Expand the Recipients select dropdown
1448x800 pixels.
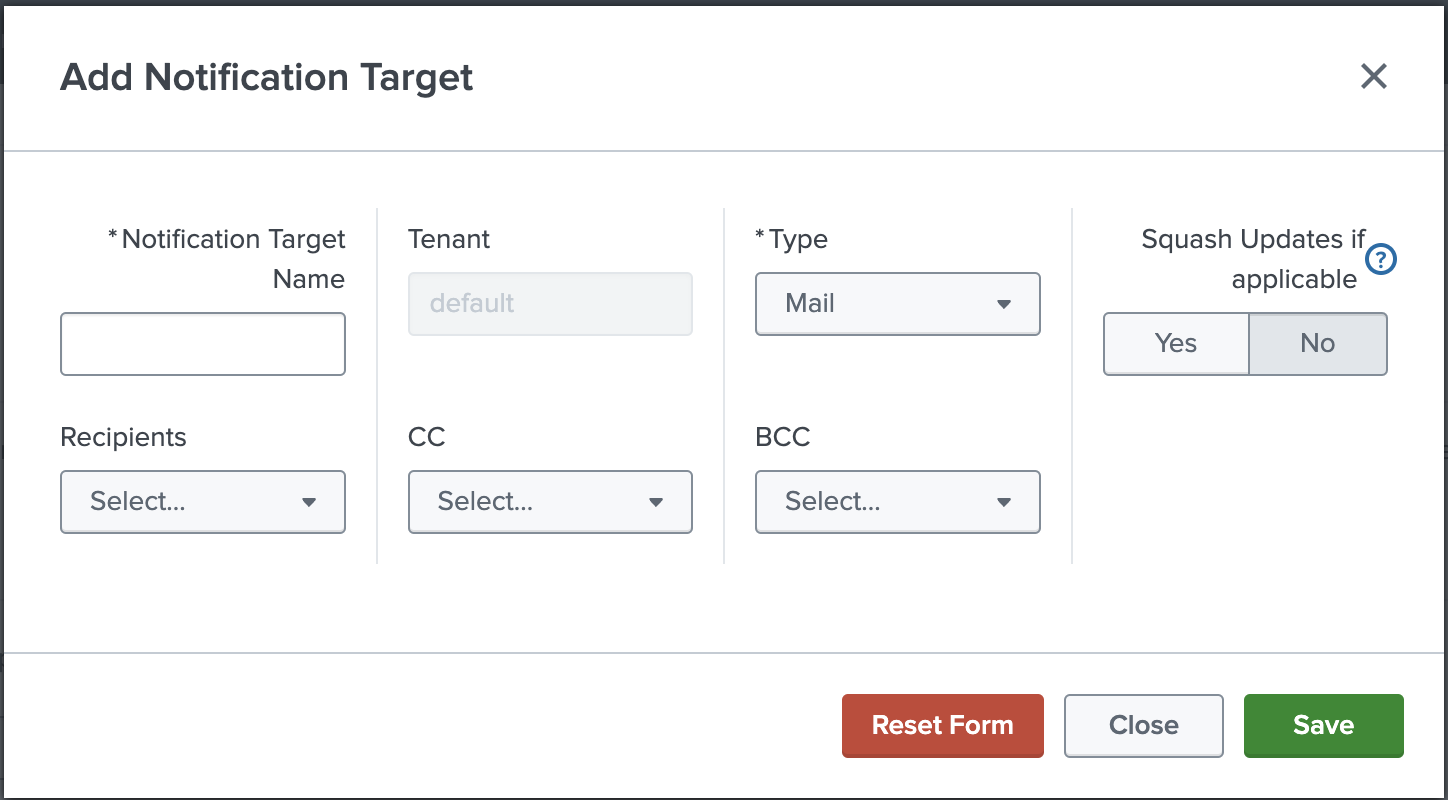203,502
